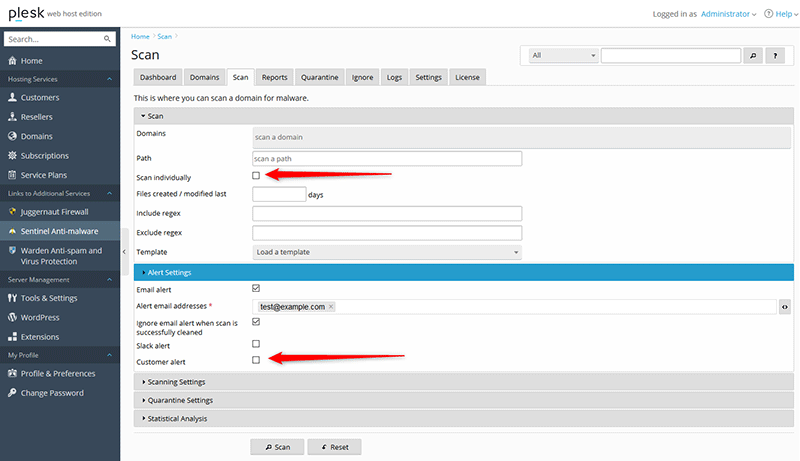Expand the Quarantine Settings section
Image resolution: width=800 pixels, height=461 pixels.
464,400
